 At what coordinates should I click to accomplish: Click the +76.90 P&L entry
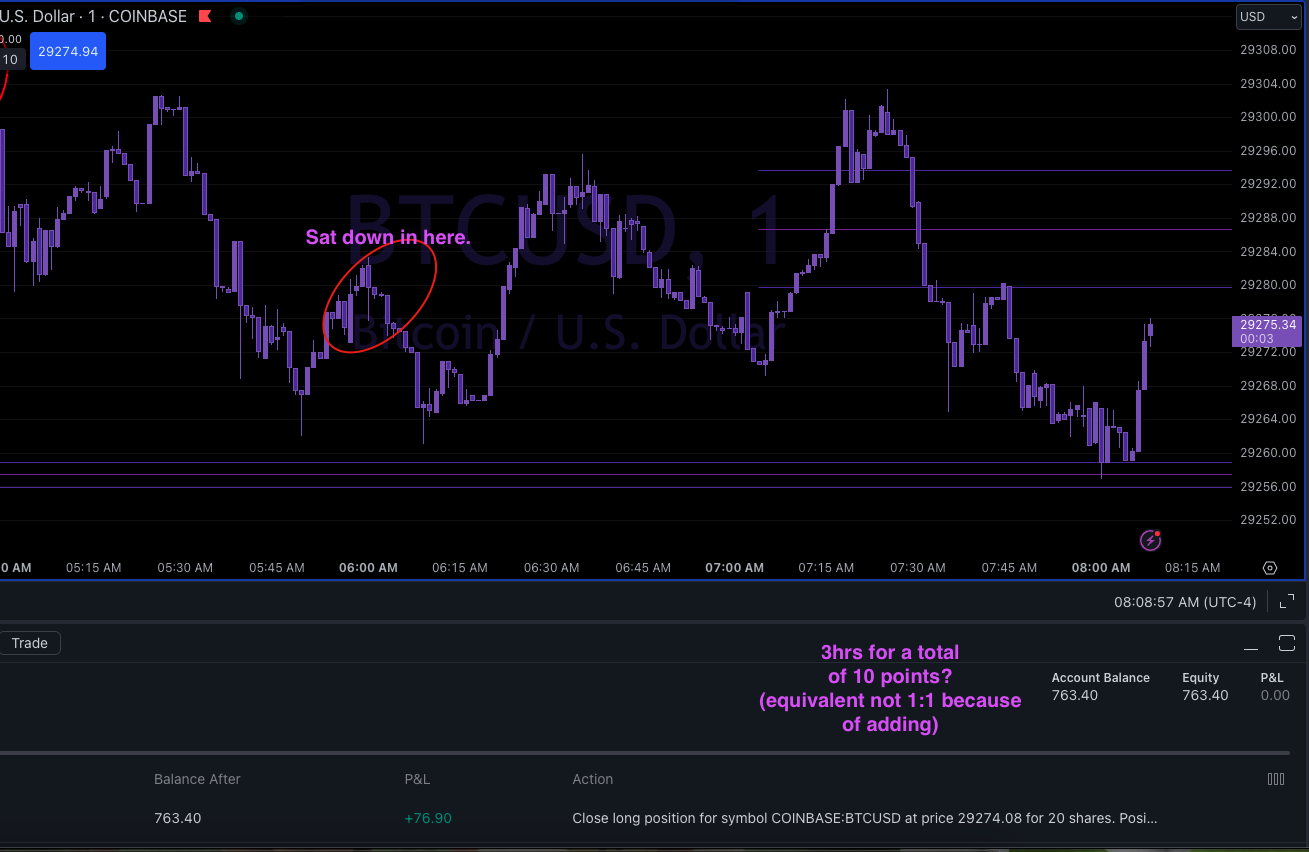click(x=428, y=817)
